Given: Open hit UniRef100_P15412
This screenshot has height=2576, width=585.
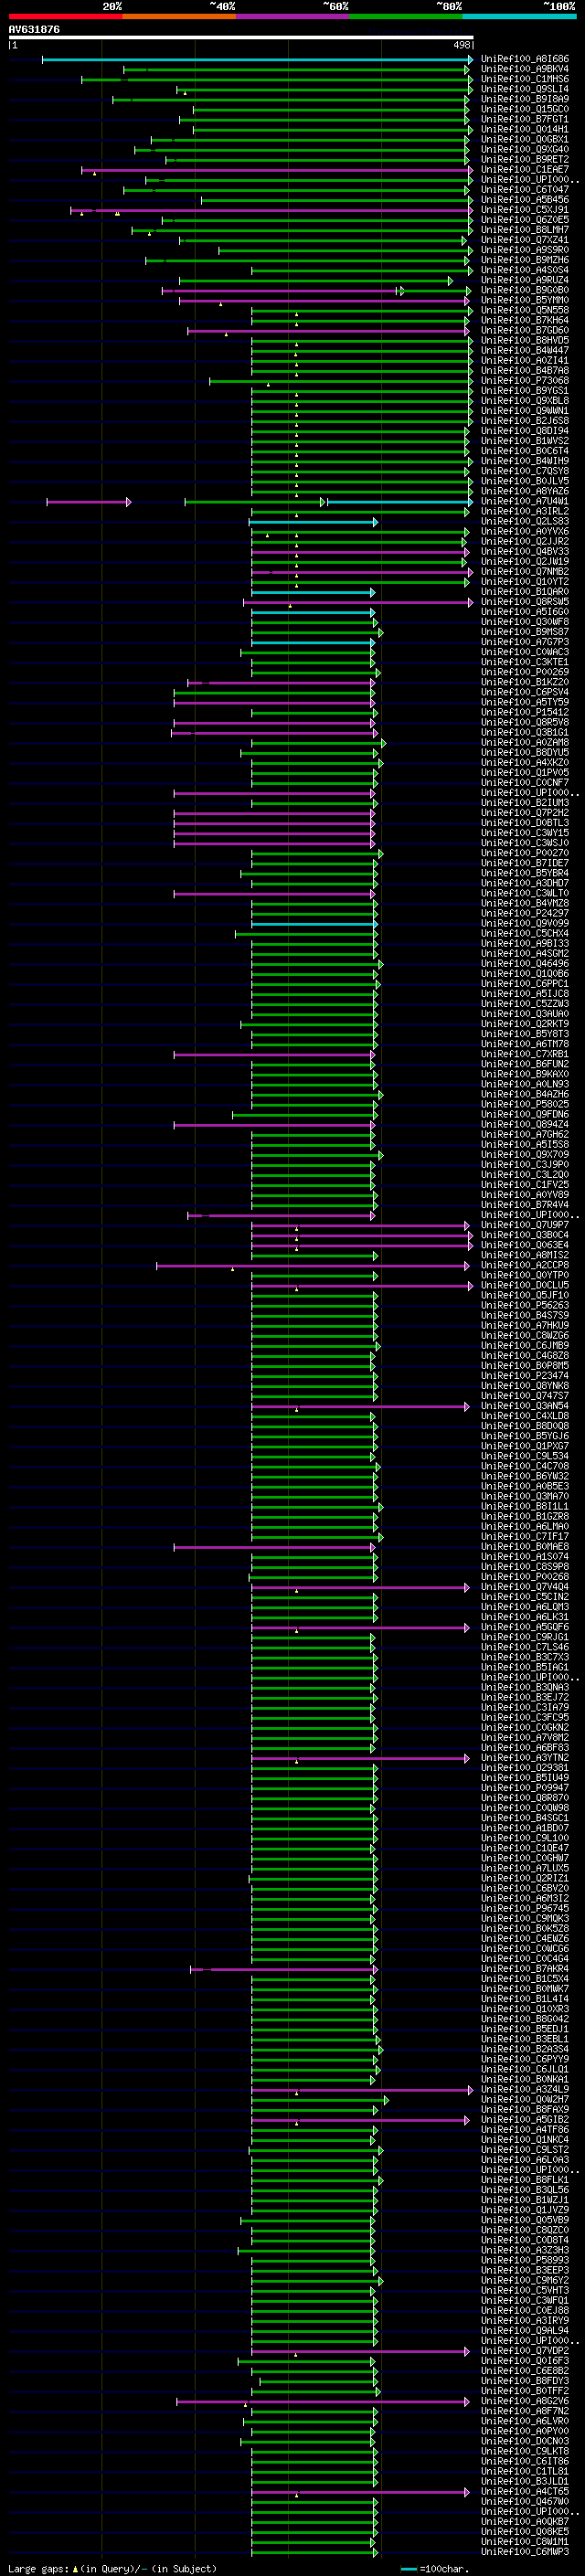Looking at the screenshot, I should tap(525, 712).
